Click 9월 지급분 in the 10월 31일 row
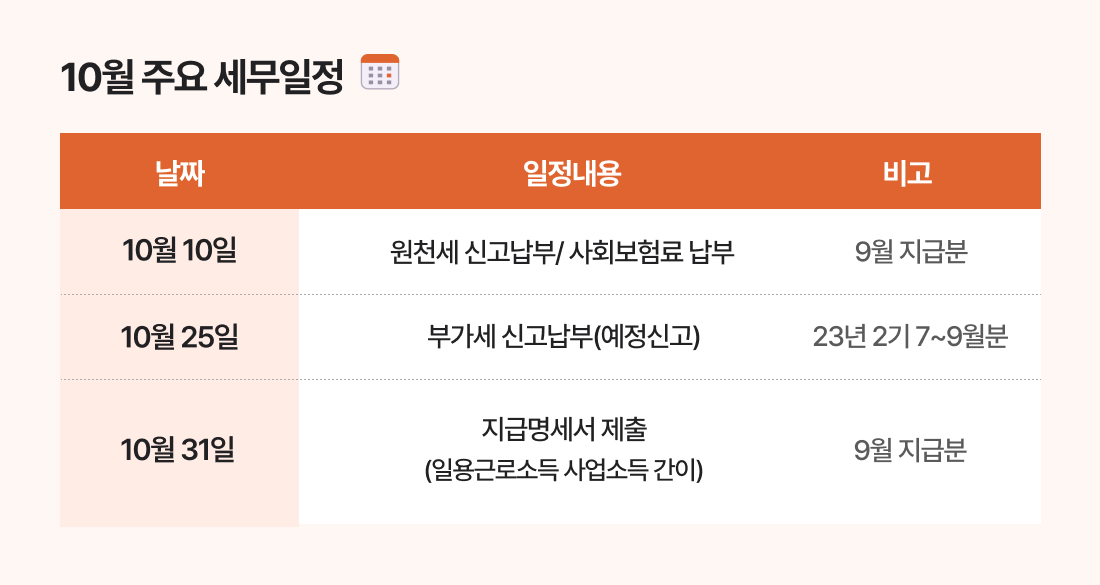Image resolution: width=1100 pixels, height=585 pixels. click(x=911, y=451)
